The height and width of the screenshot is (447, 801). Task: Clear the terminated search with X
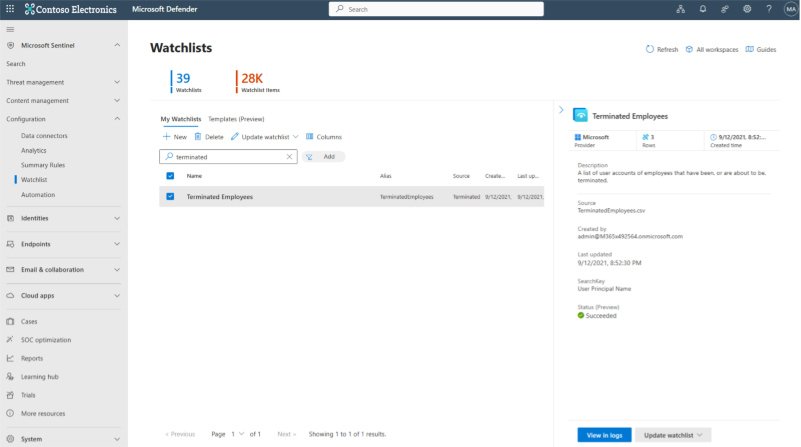pyautogui.click(x=289, y=156)
